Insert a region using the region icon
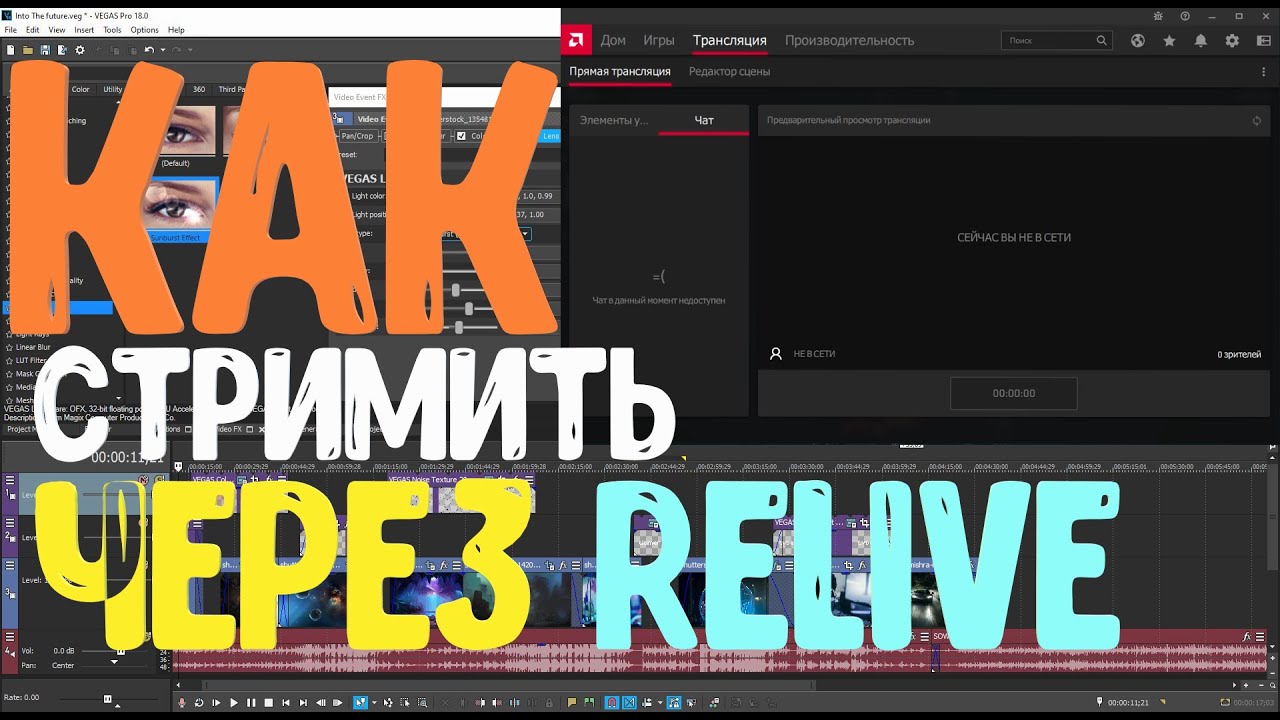 [589, 703]
